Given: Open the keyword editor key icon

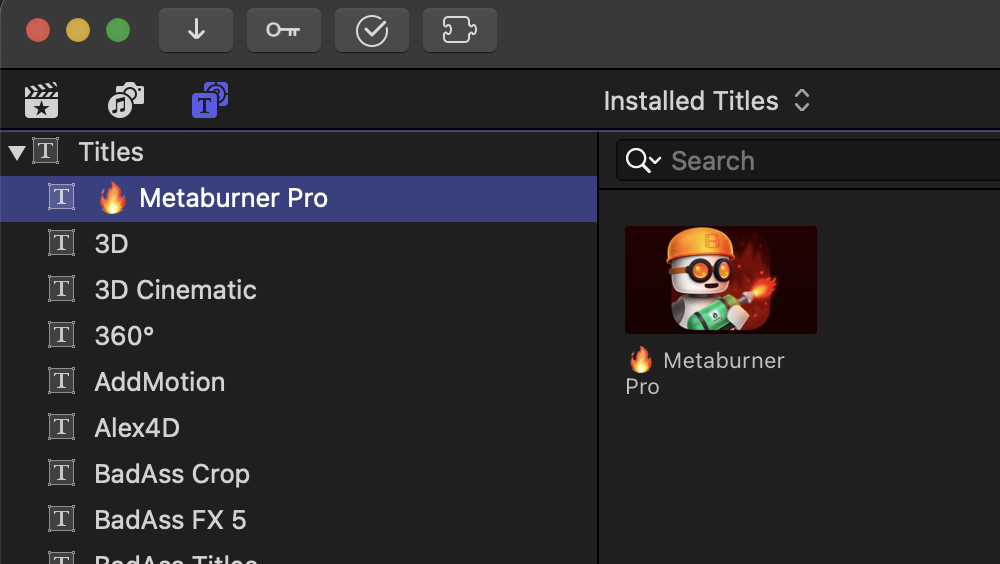Looking at the screenshot, I should 283,30.
